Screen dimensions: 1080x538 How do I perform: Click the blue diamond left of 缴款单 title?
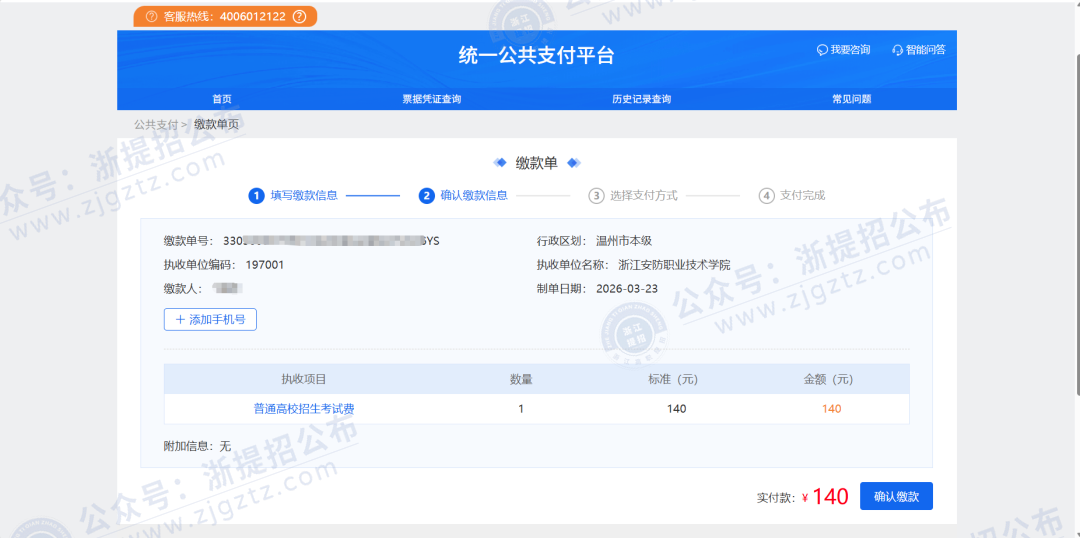500,163
